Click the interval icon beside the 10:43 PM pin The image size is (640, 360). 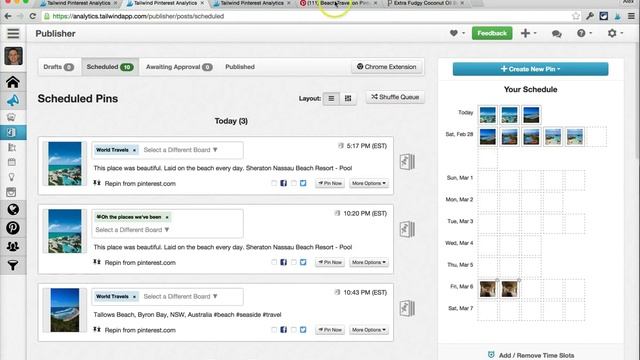point(407,309)
